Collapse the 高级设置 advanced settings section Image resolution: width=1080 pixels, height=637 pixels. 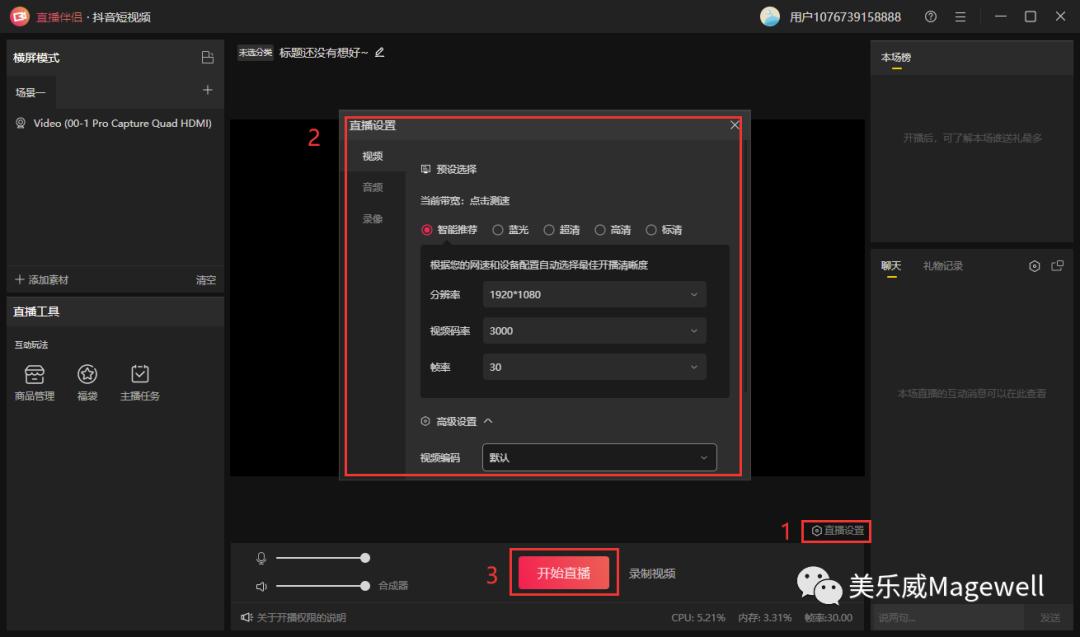[x=489, y=421]
